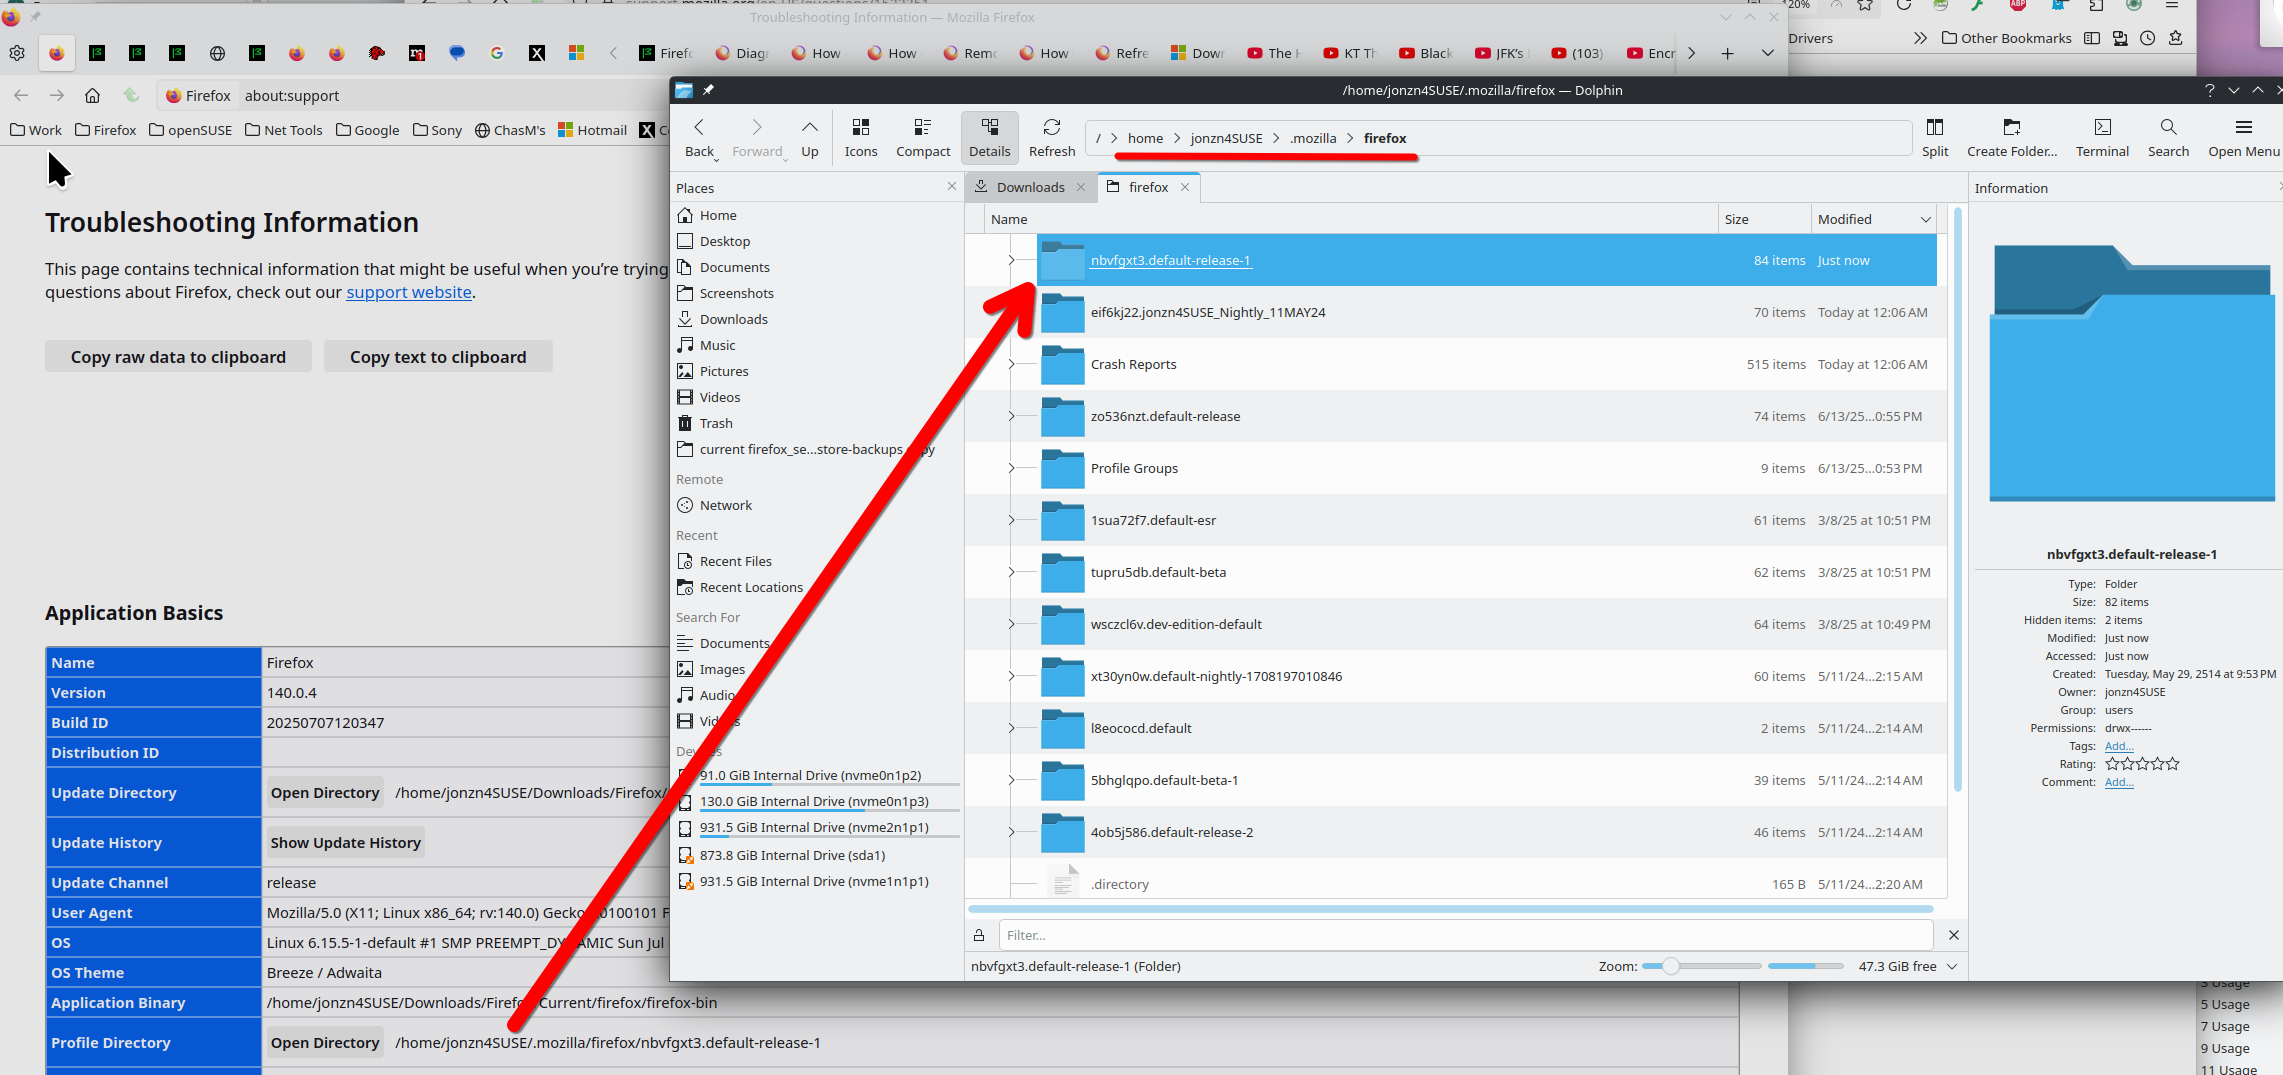Expand the zo536nzt.default-release folder

point(1011,416)
